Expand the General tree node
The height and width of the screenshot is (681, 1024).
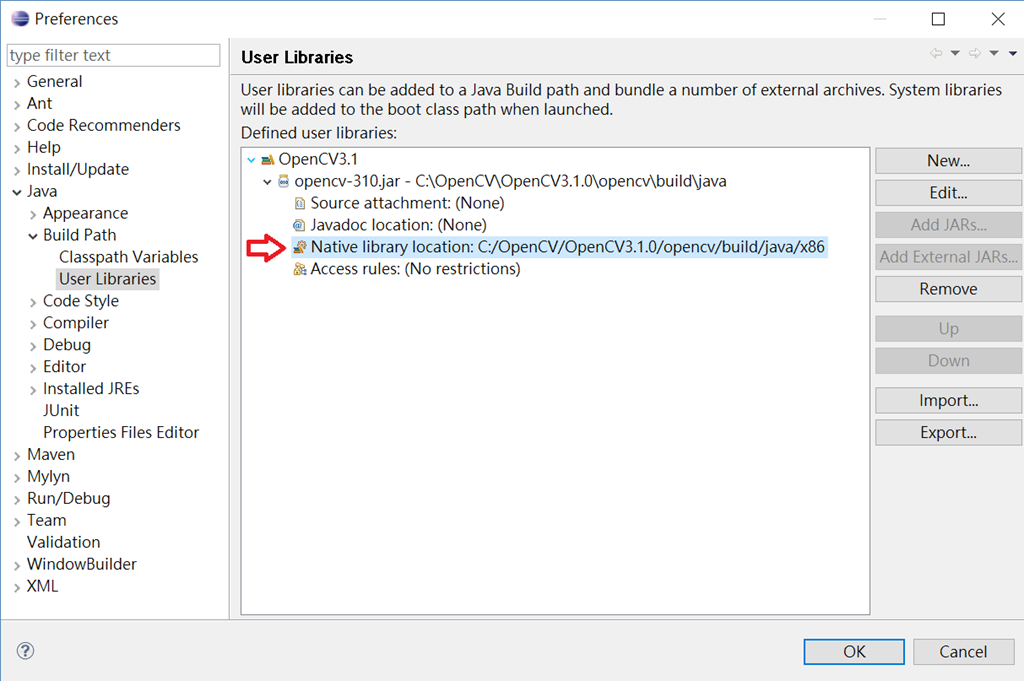17,83
